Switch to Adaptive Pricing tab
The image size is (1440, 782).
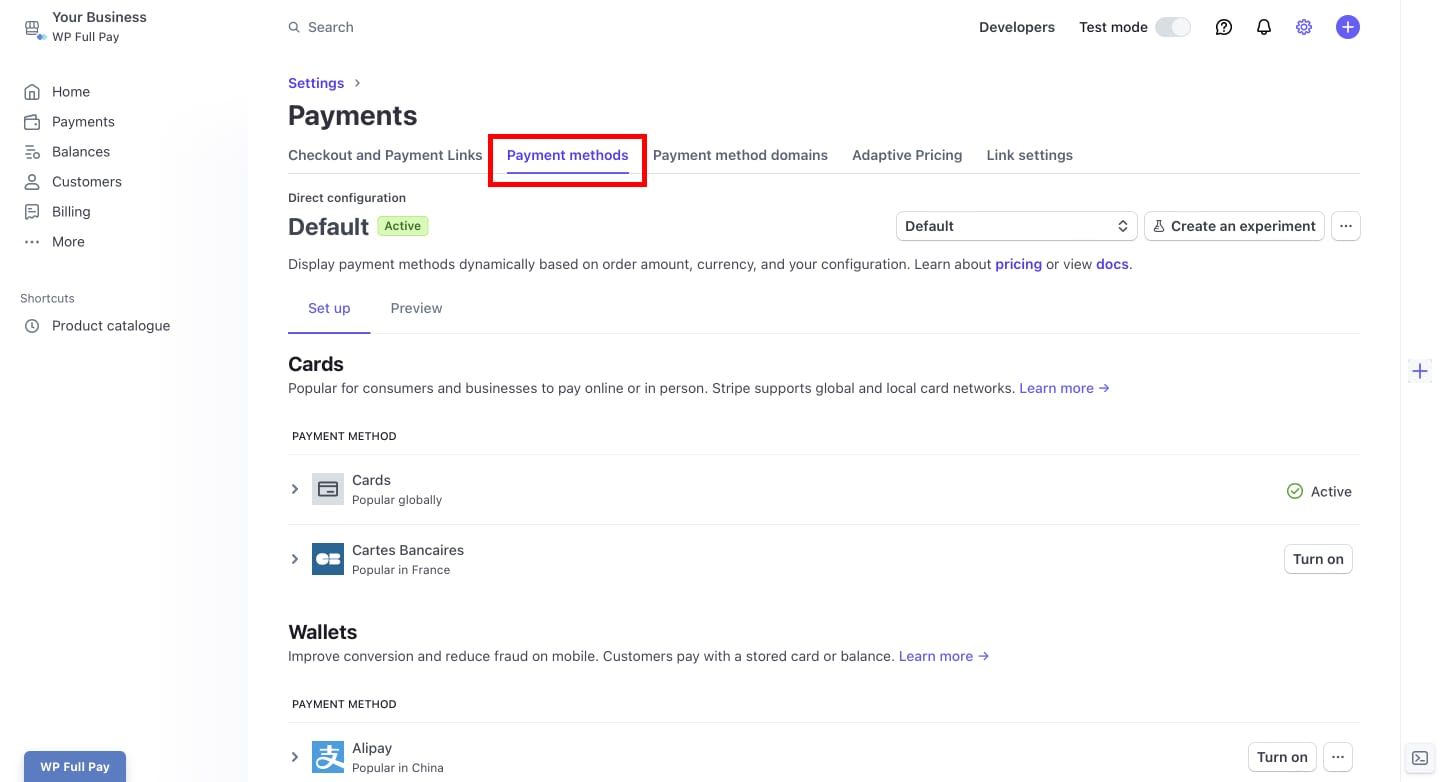(906, 155)
